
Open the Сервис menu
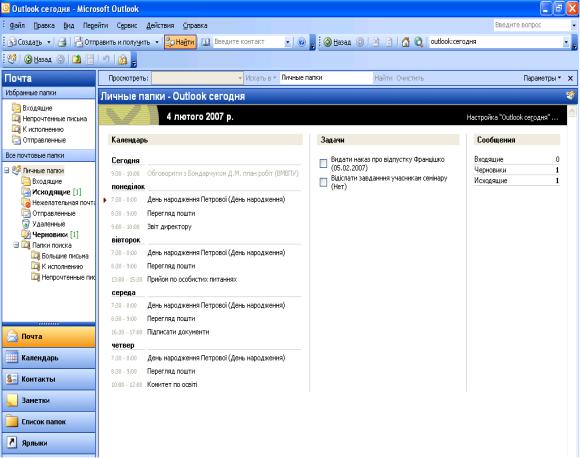coord(127,26)
